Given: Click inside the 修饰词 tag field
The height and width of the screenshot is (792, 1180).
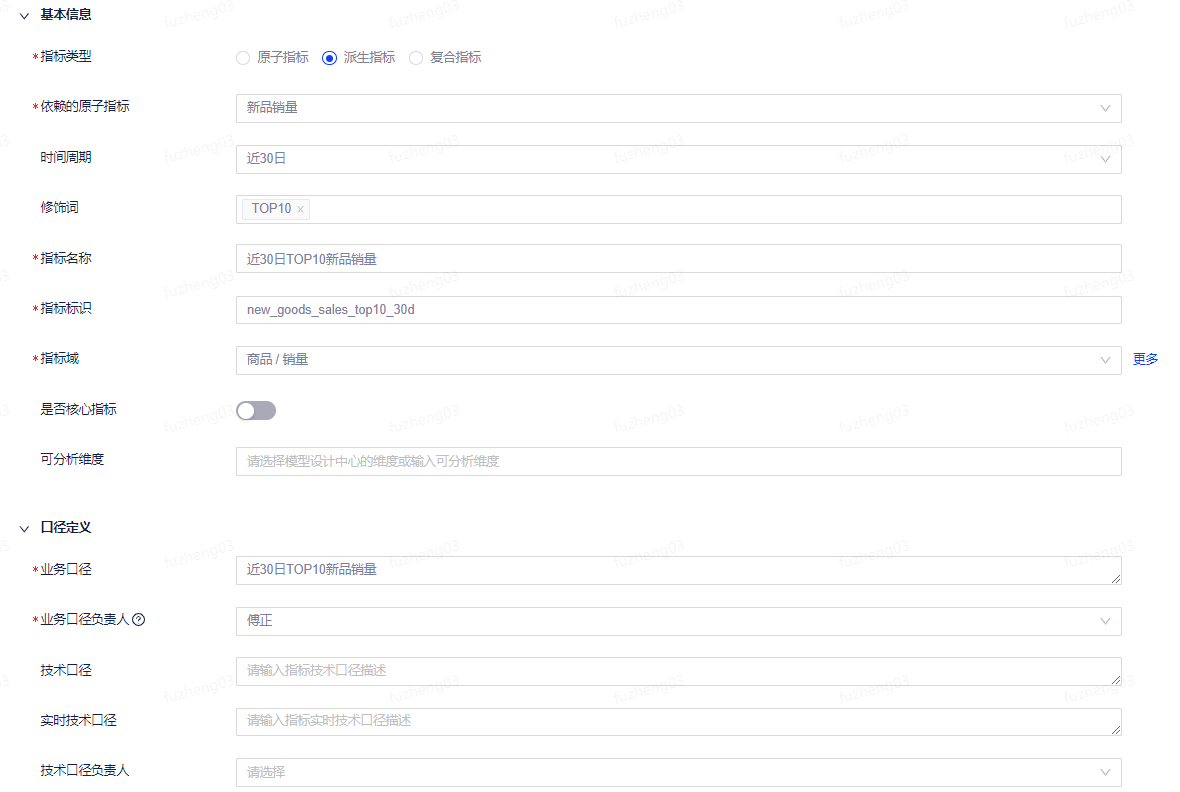Looking at the screenshot, I should point(678,209).
